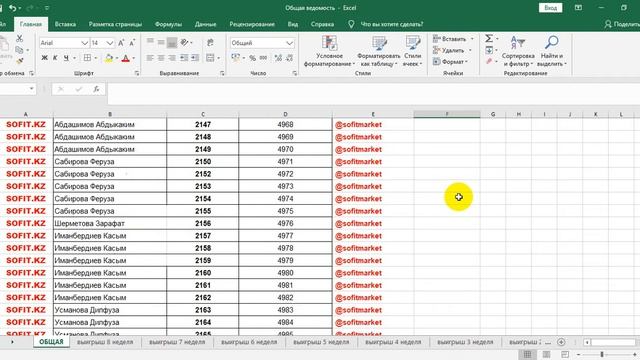Click the Fill Color yellow bucket swatch

point(108,58)
